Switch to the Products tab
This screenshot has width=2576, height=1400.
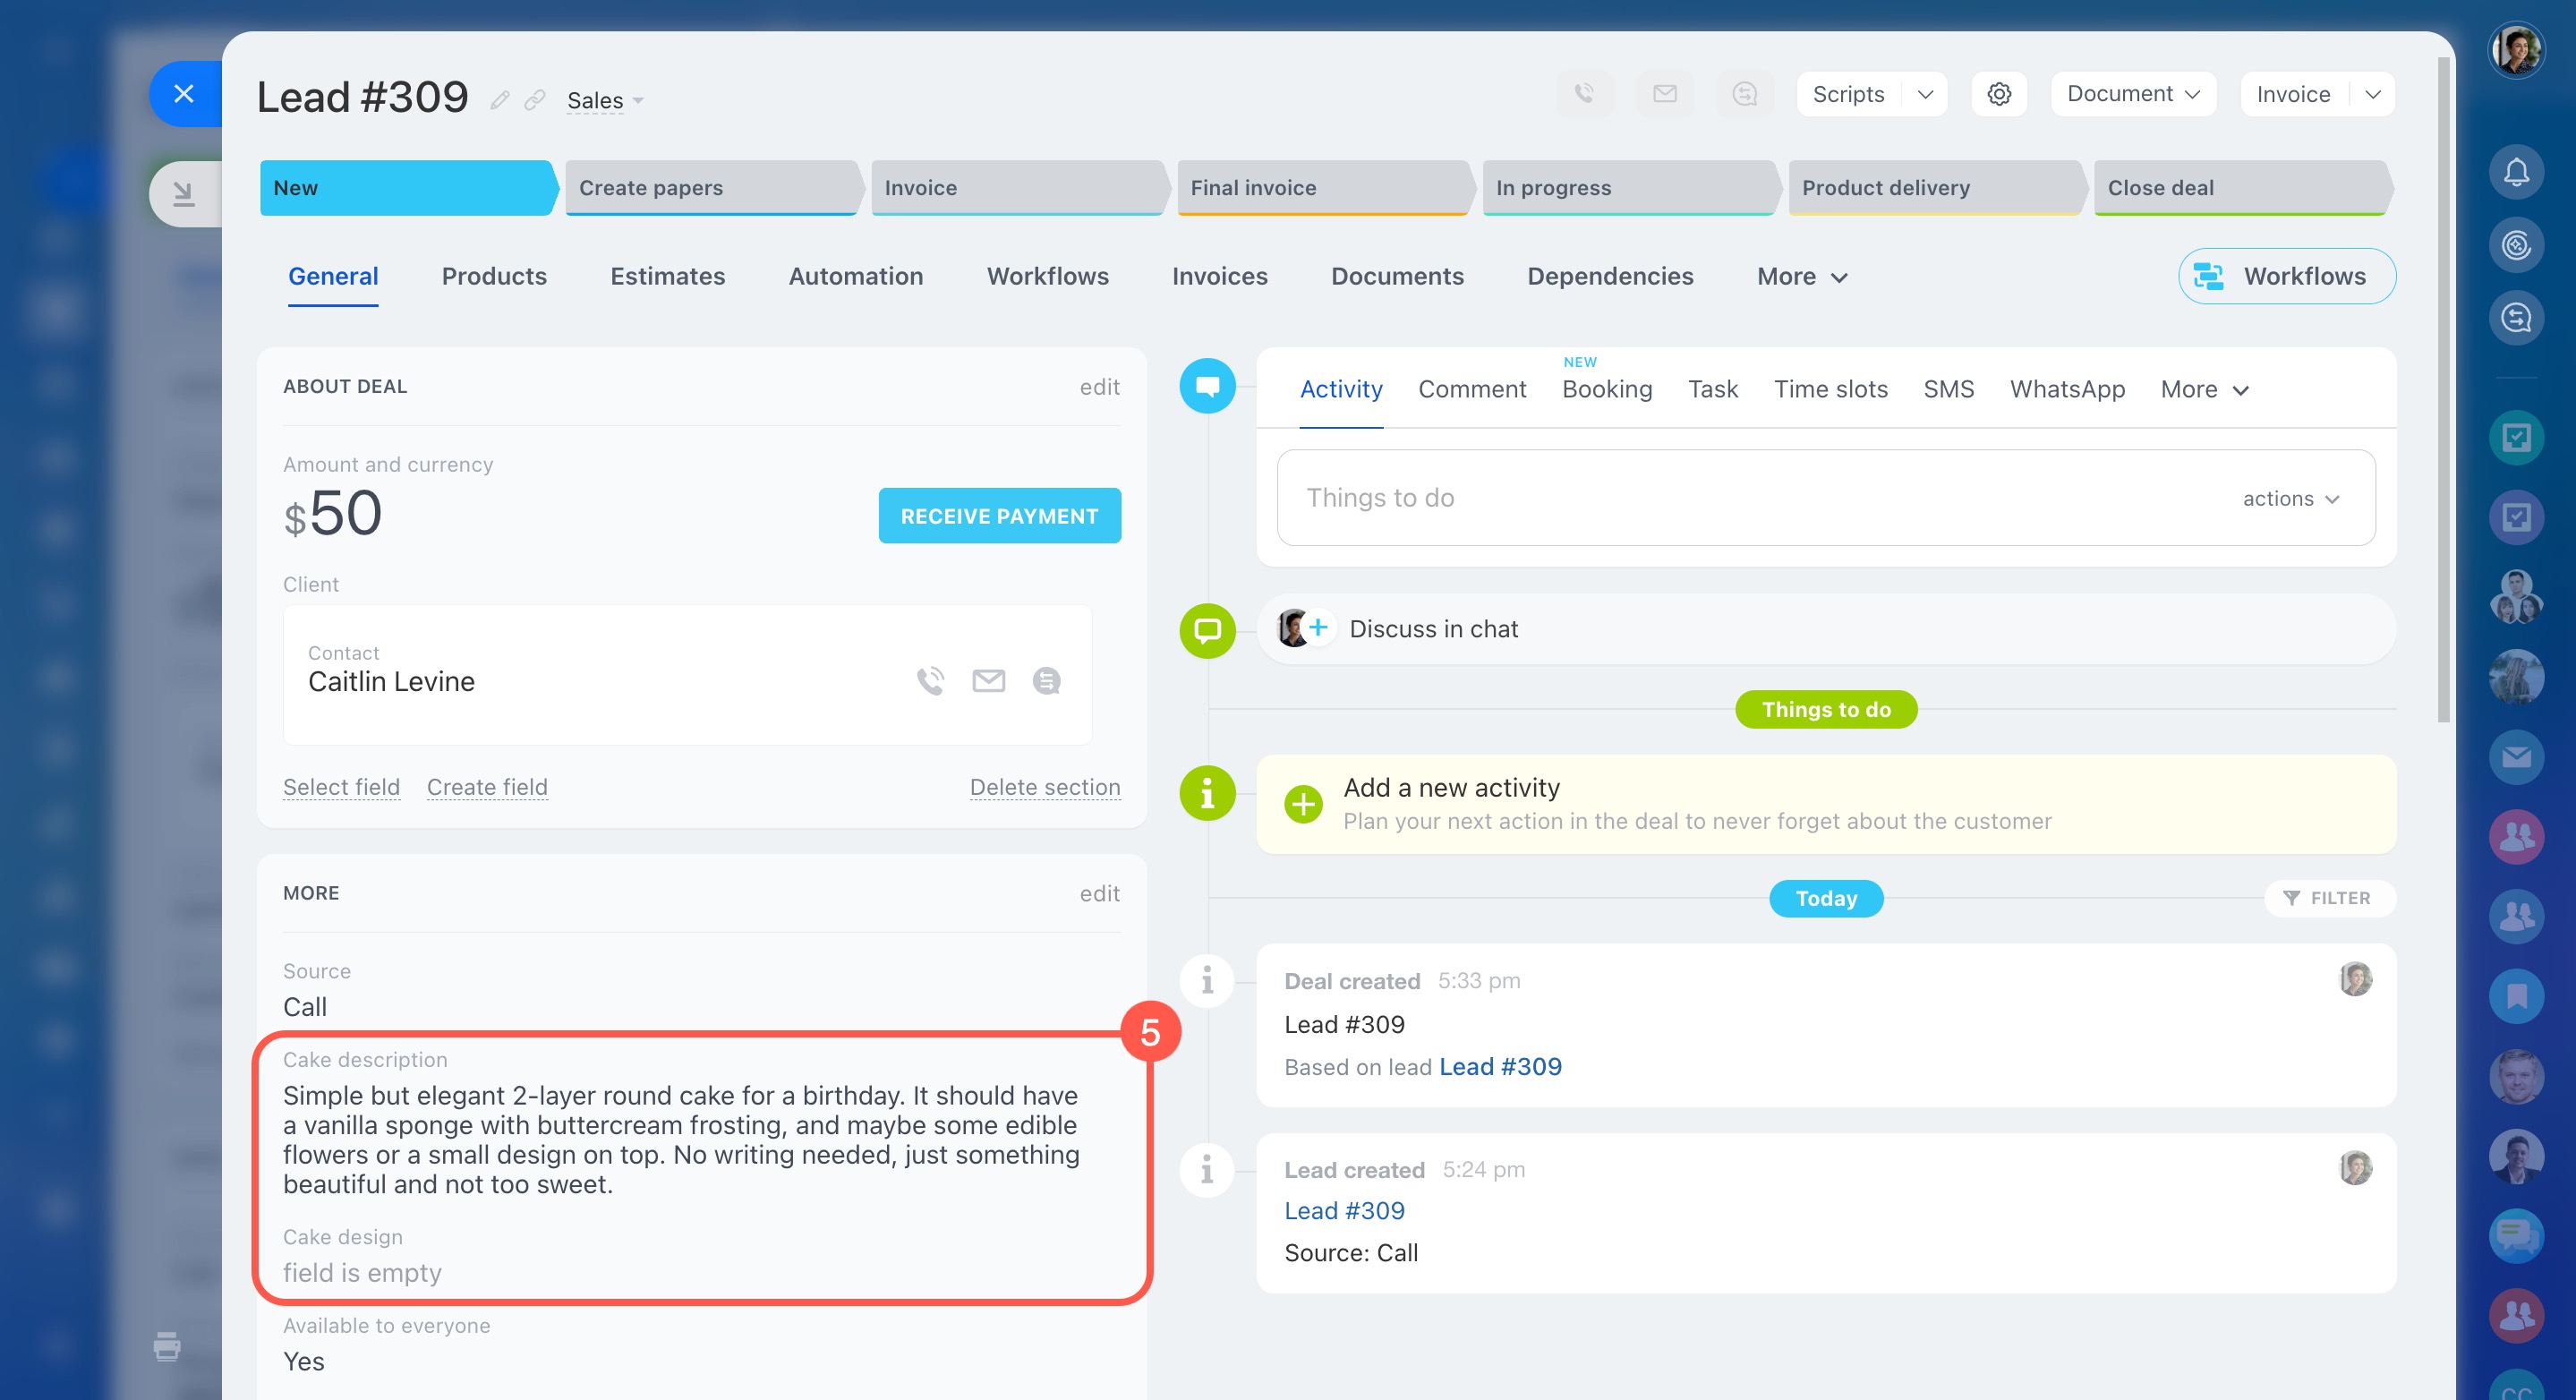click(494, 276)
